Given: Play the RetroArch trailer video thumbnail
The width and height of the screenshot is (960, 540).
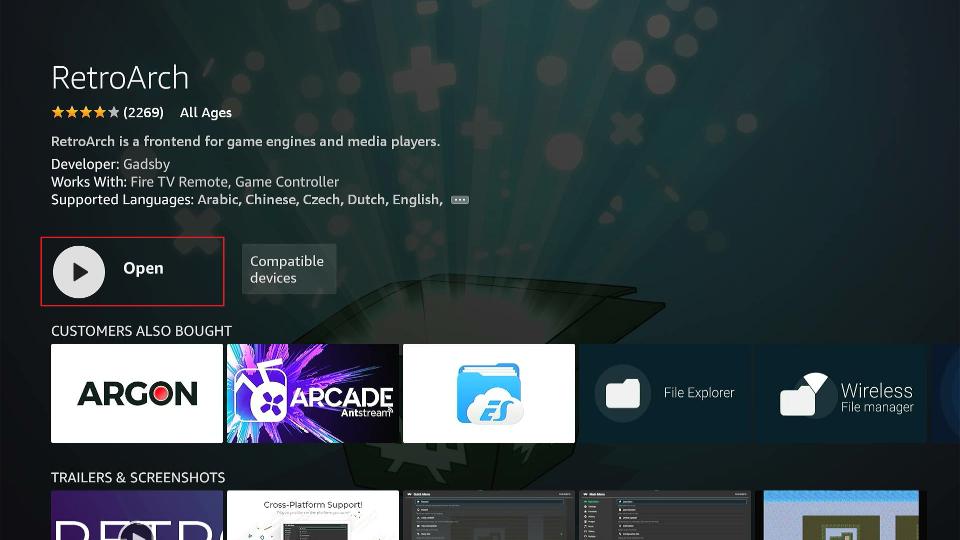Looking at the screenshot, I should 137,515.
